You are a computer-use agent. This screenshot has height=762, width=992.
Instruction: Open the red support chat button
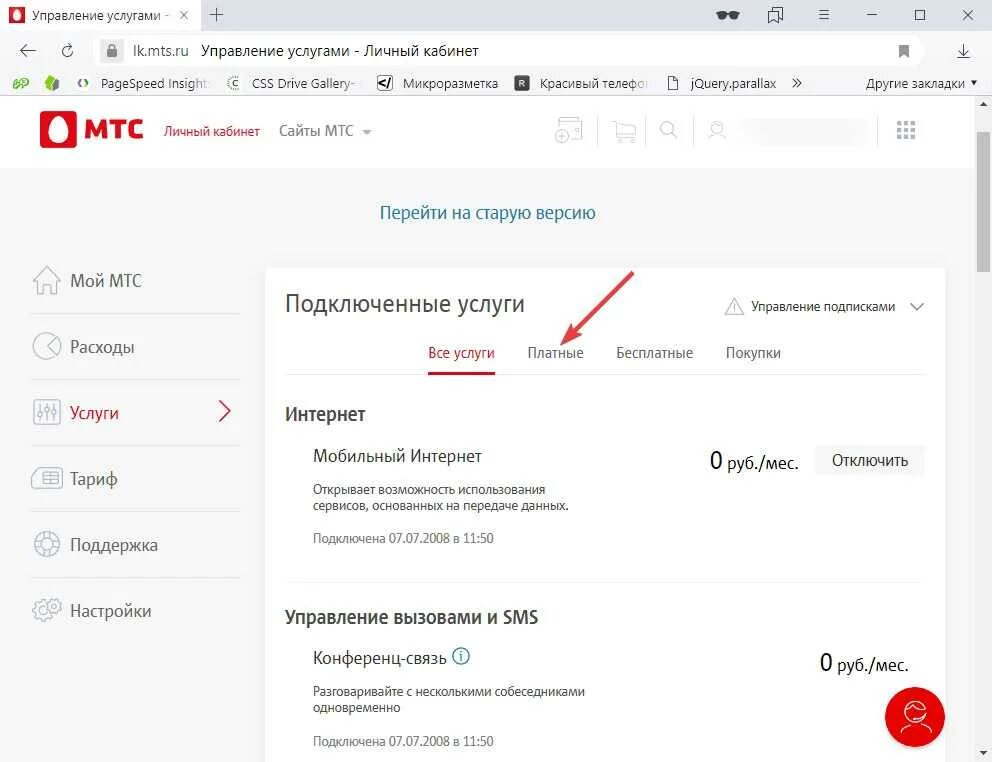pos(914,717)
